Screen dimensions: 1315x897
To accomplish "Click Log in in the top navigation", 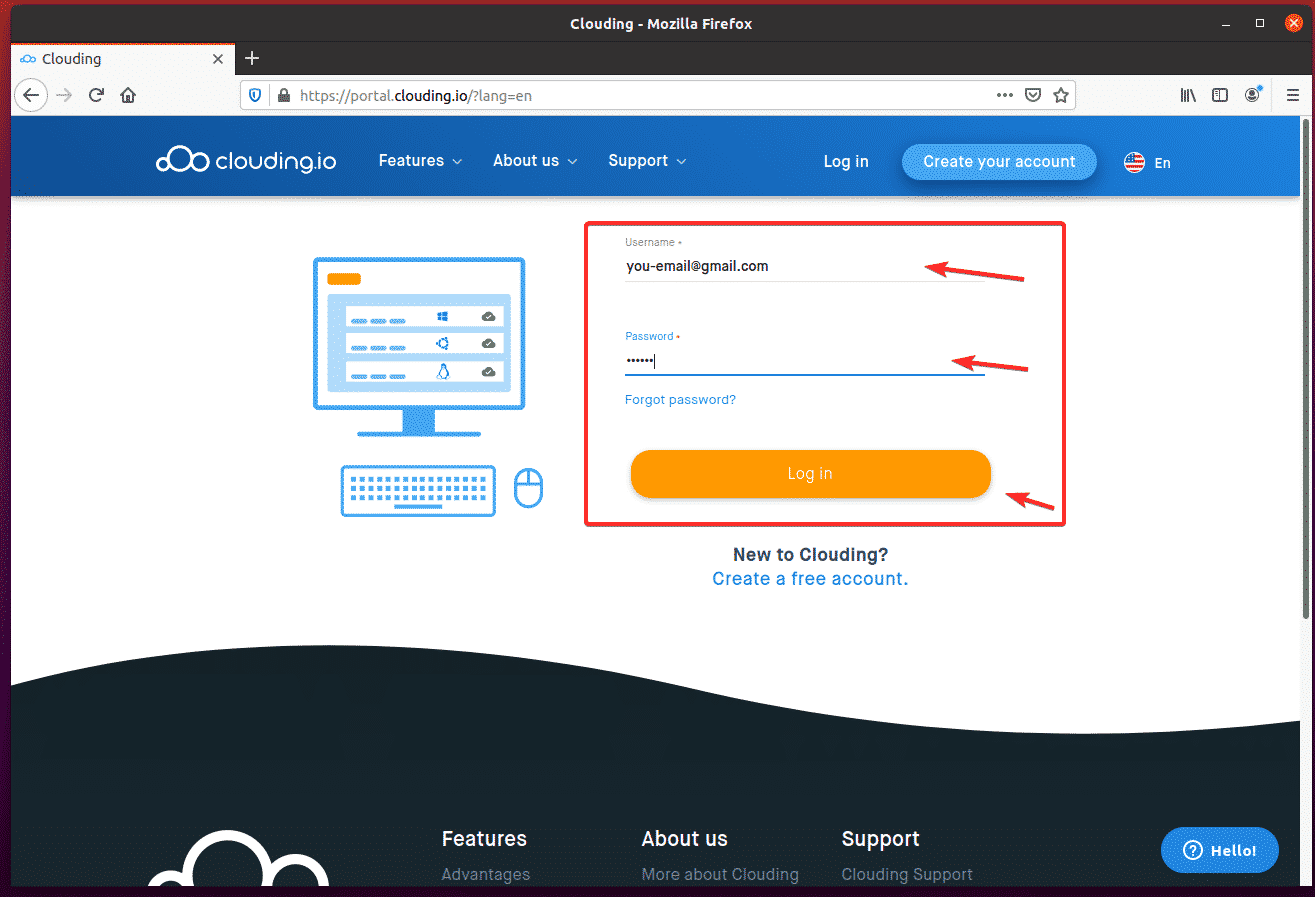I will (x=846, y=162).
